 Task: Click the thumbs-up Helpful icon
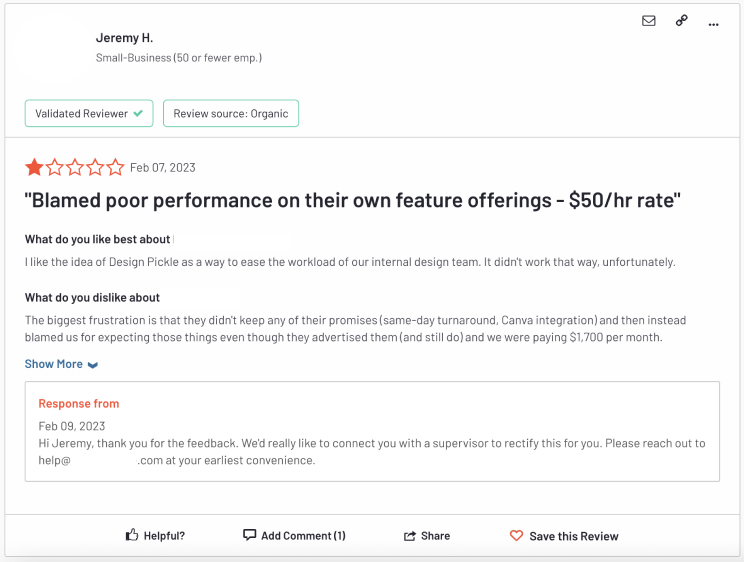[132, 535]
